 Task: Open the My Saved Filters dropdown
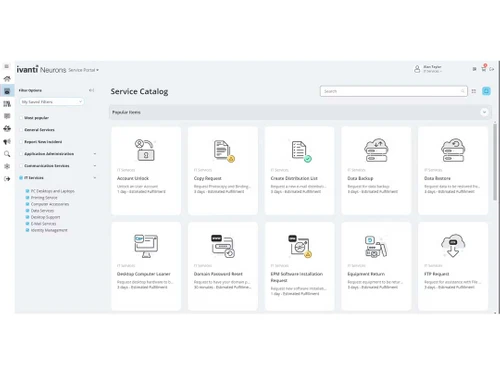(x=52, y=102)
